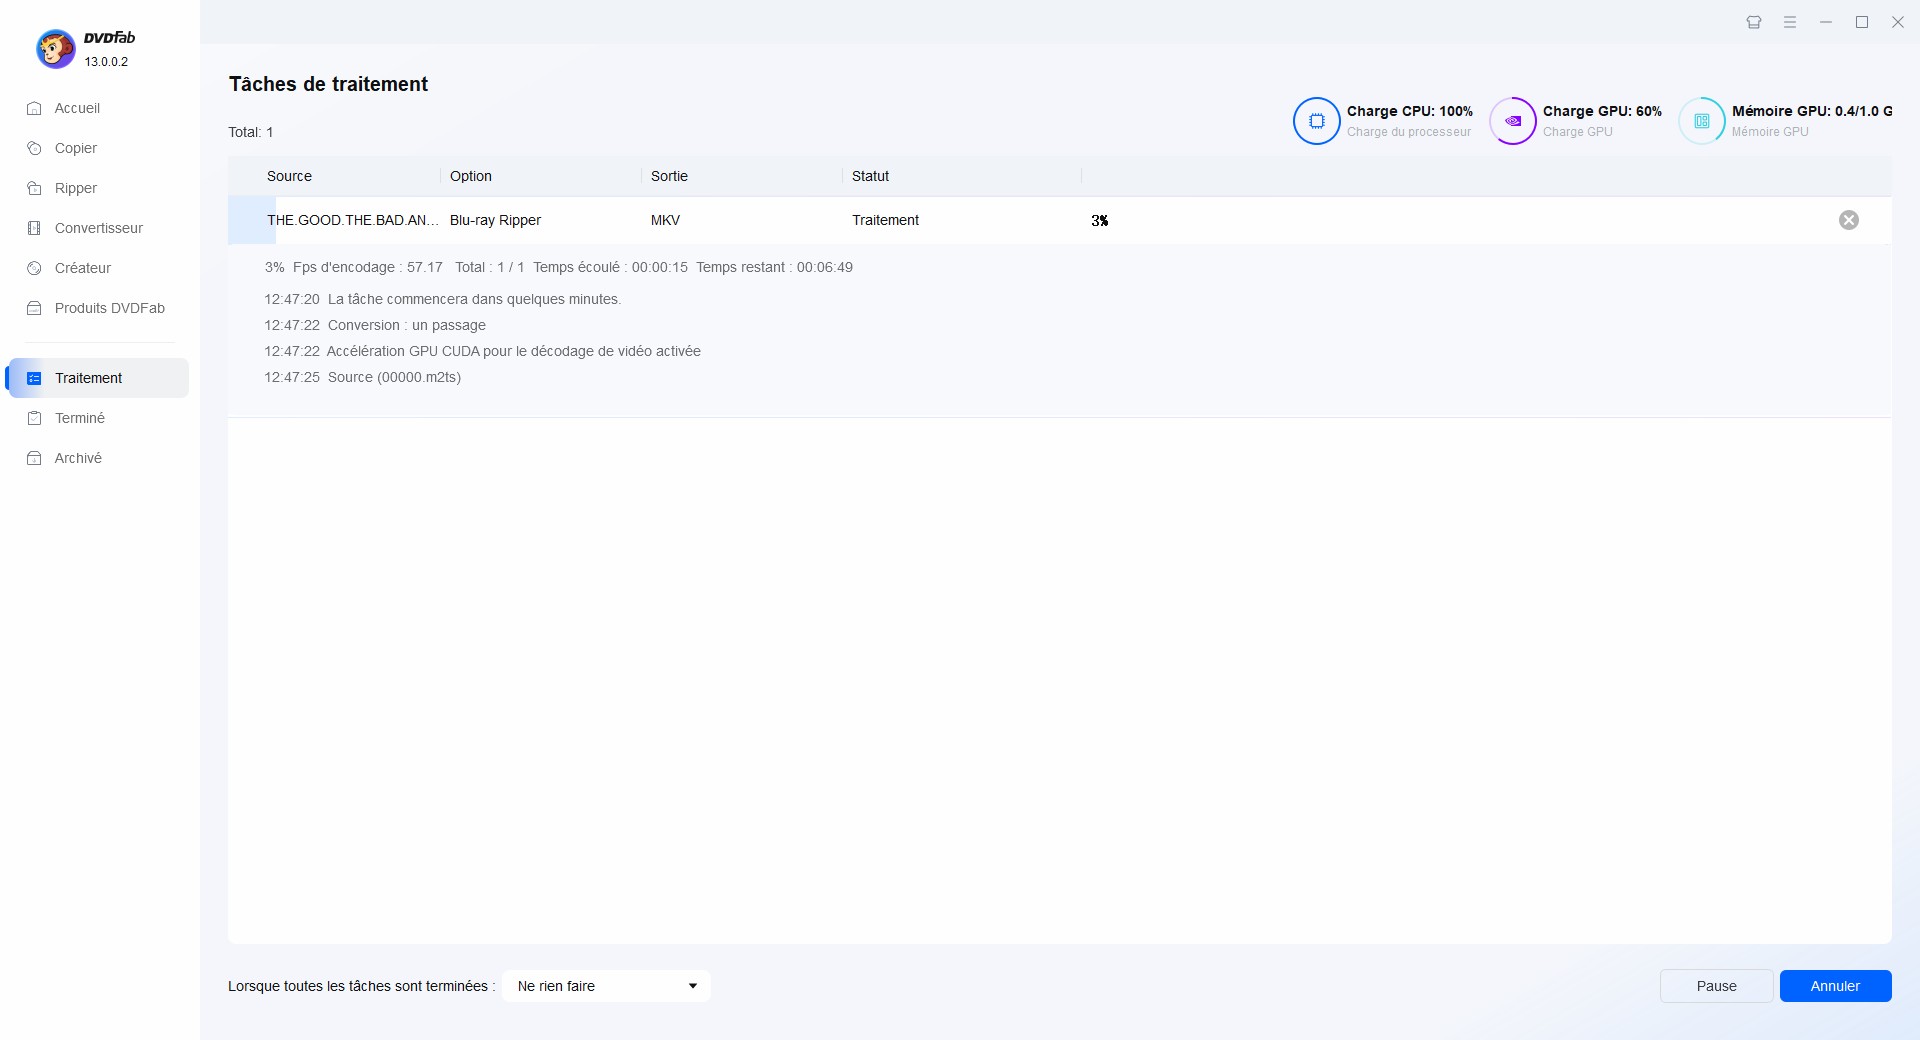This screenshot has width=1920, height=1040.
Task: Select THE.GOOD.THE.BAD.AN... source cell
Action: [353, 220]
